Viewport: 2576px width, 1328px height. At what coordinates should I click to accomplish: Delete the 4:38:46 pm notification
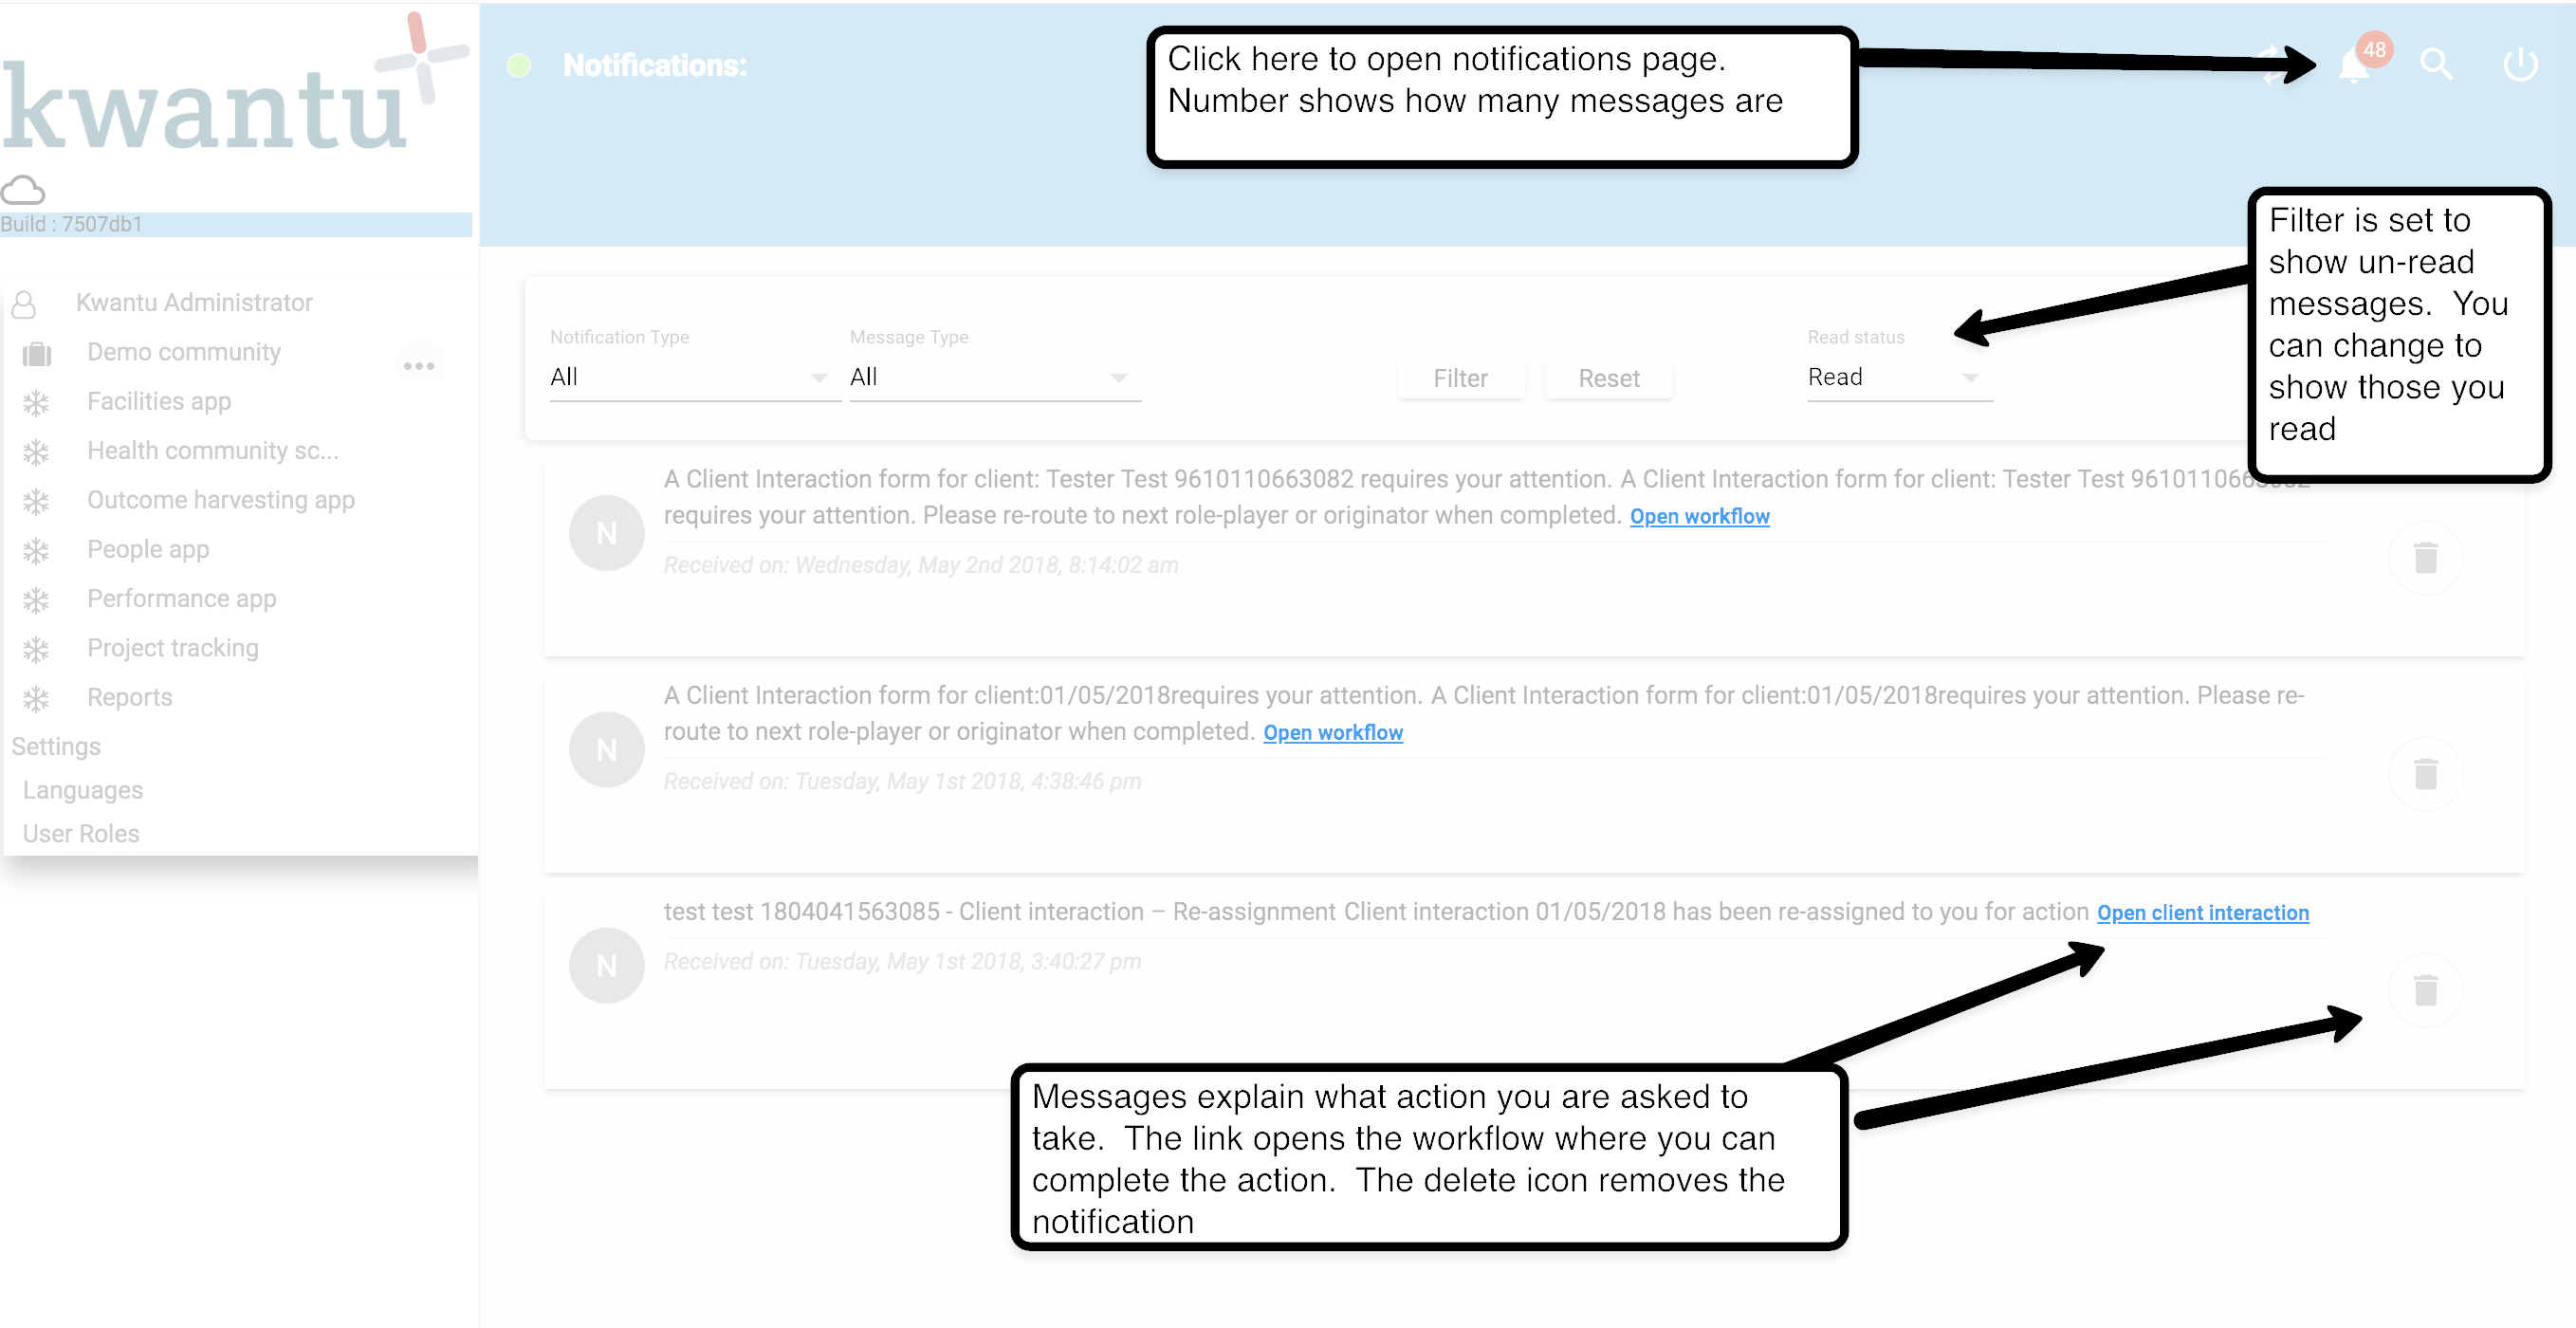click(2425, 774)
